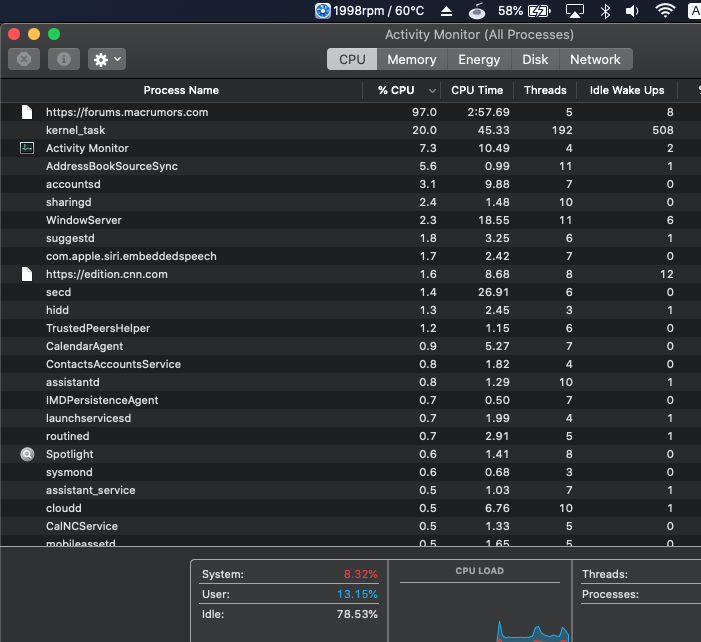
Task: Select the routined process
Action: click(68, 436)
